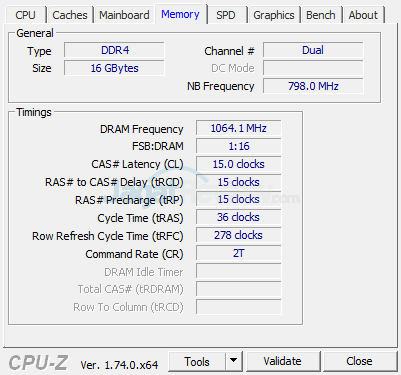
Task: Switch to the Bench tab
Action: pos(321,15)
